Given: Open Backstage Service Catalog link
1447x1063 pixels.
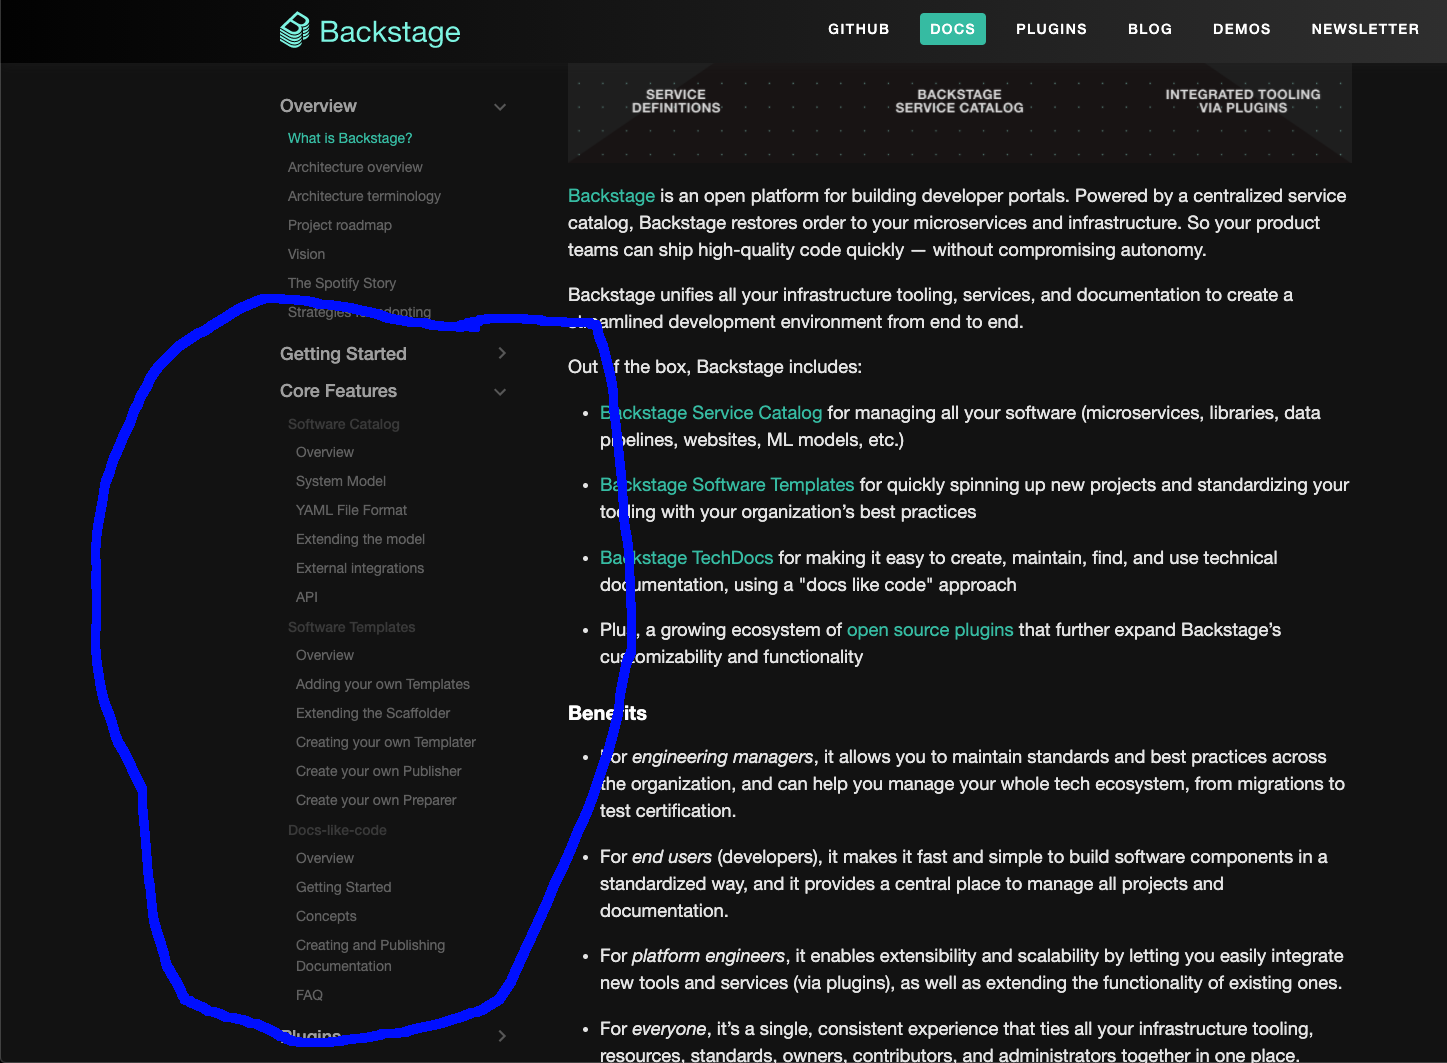Looking at the screenshot, I should 710,412.
